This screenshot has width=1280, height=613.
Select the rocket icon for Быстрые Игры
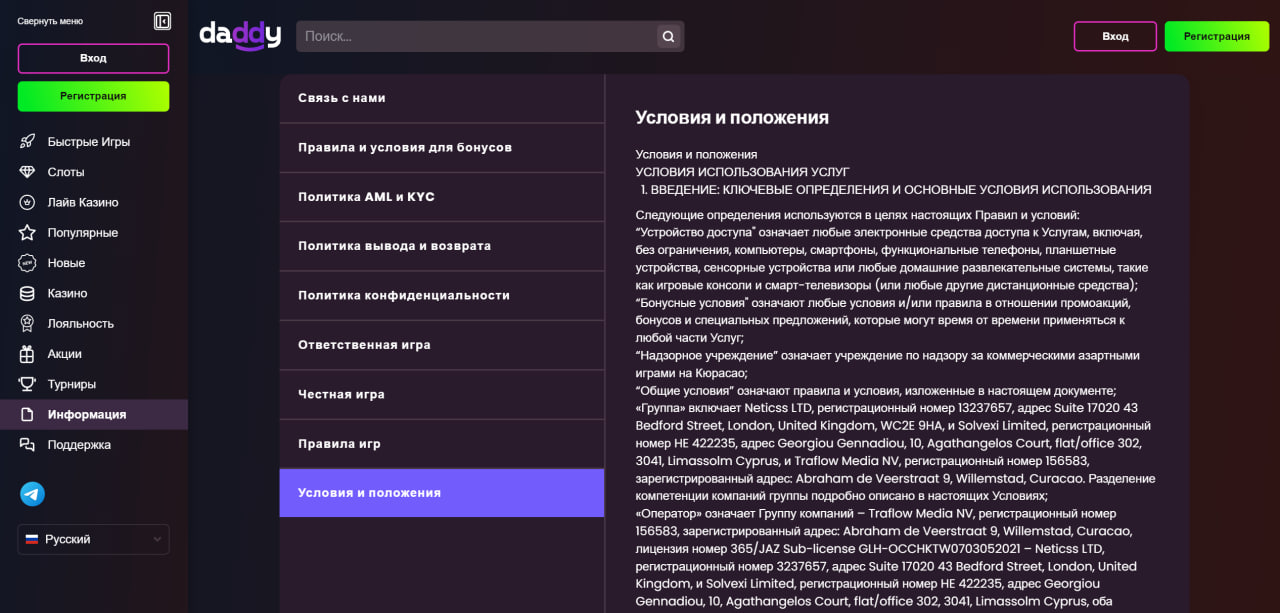(x=26, y=141)
